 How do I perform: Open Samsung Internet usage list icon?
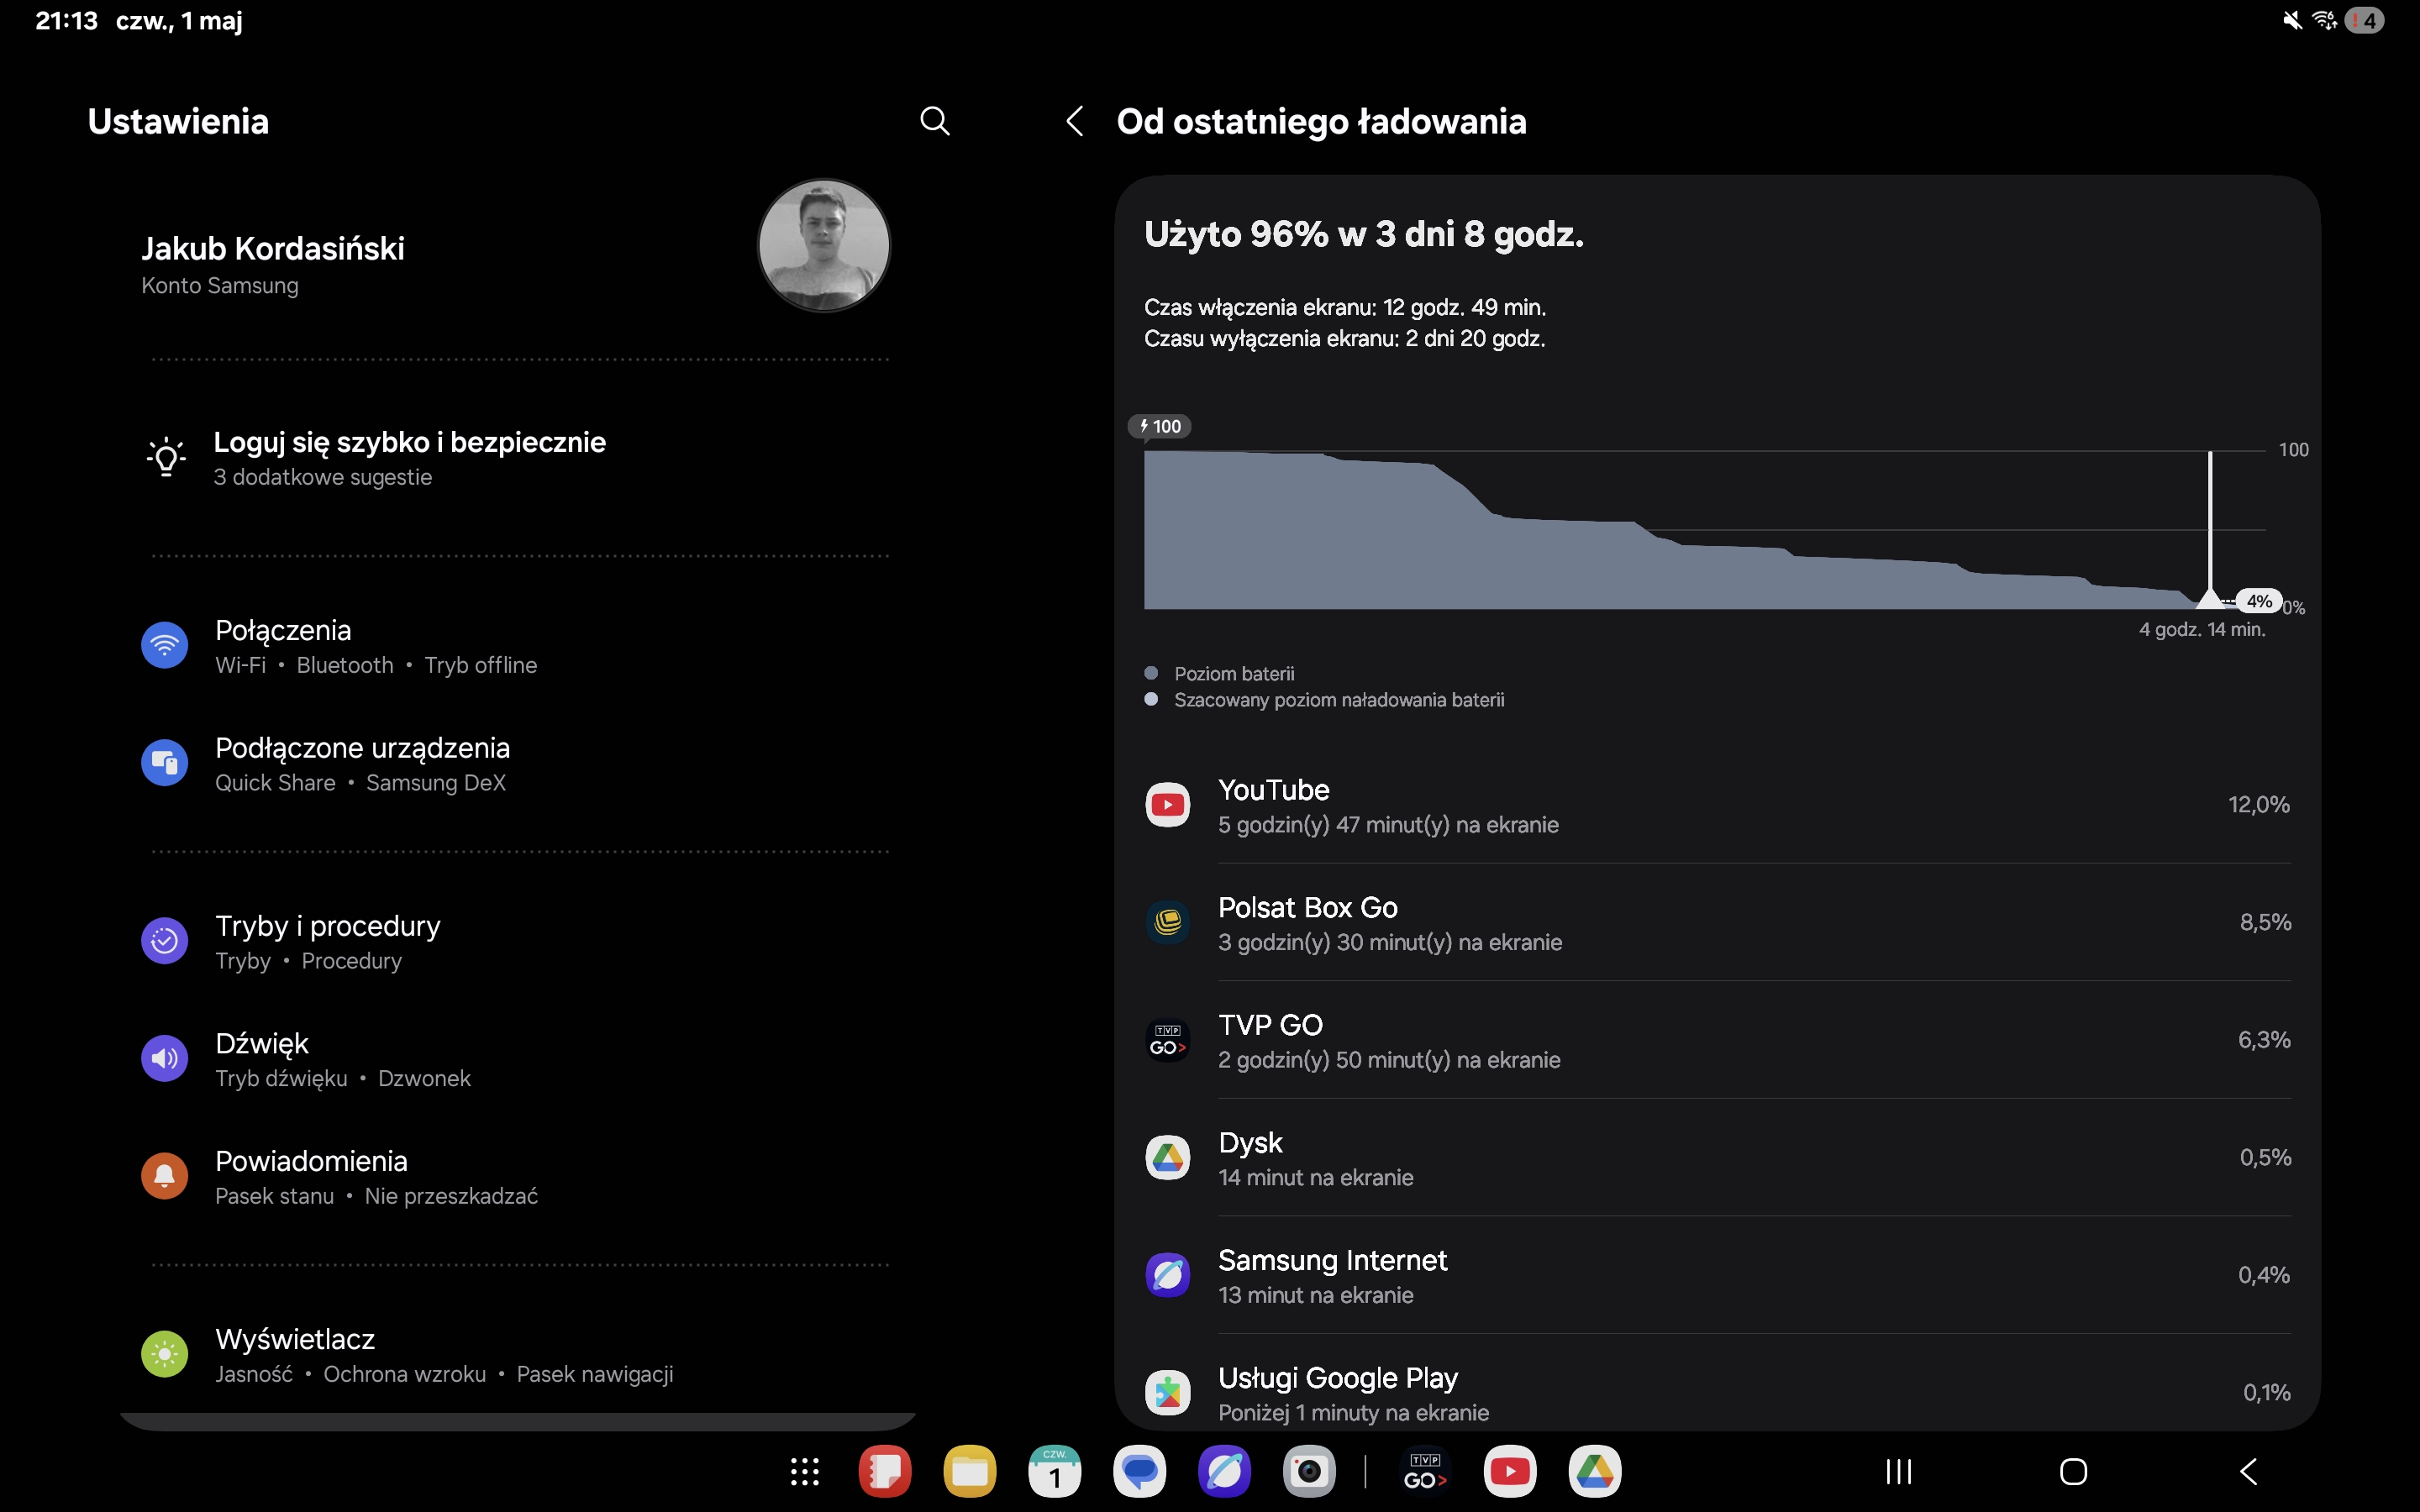pos(1167,1275)
